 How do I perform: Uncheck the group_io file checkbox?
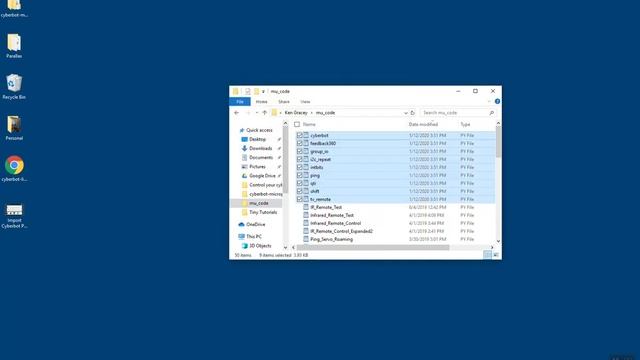[300, 151]
